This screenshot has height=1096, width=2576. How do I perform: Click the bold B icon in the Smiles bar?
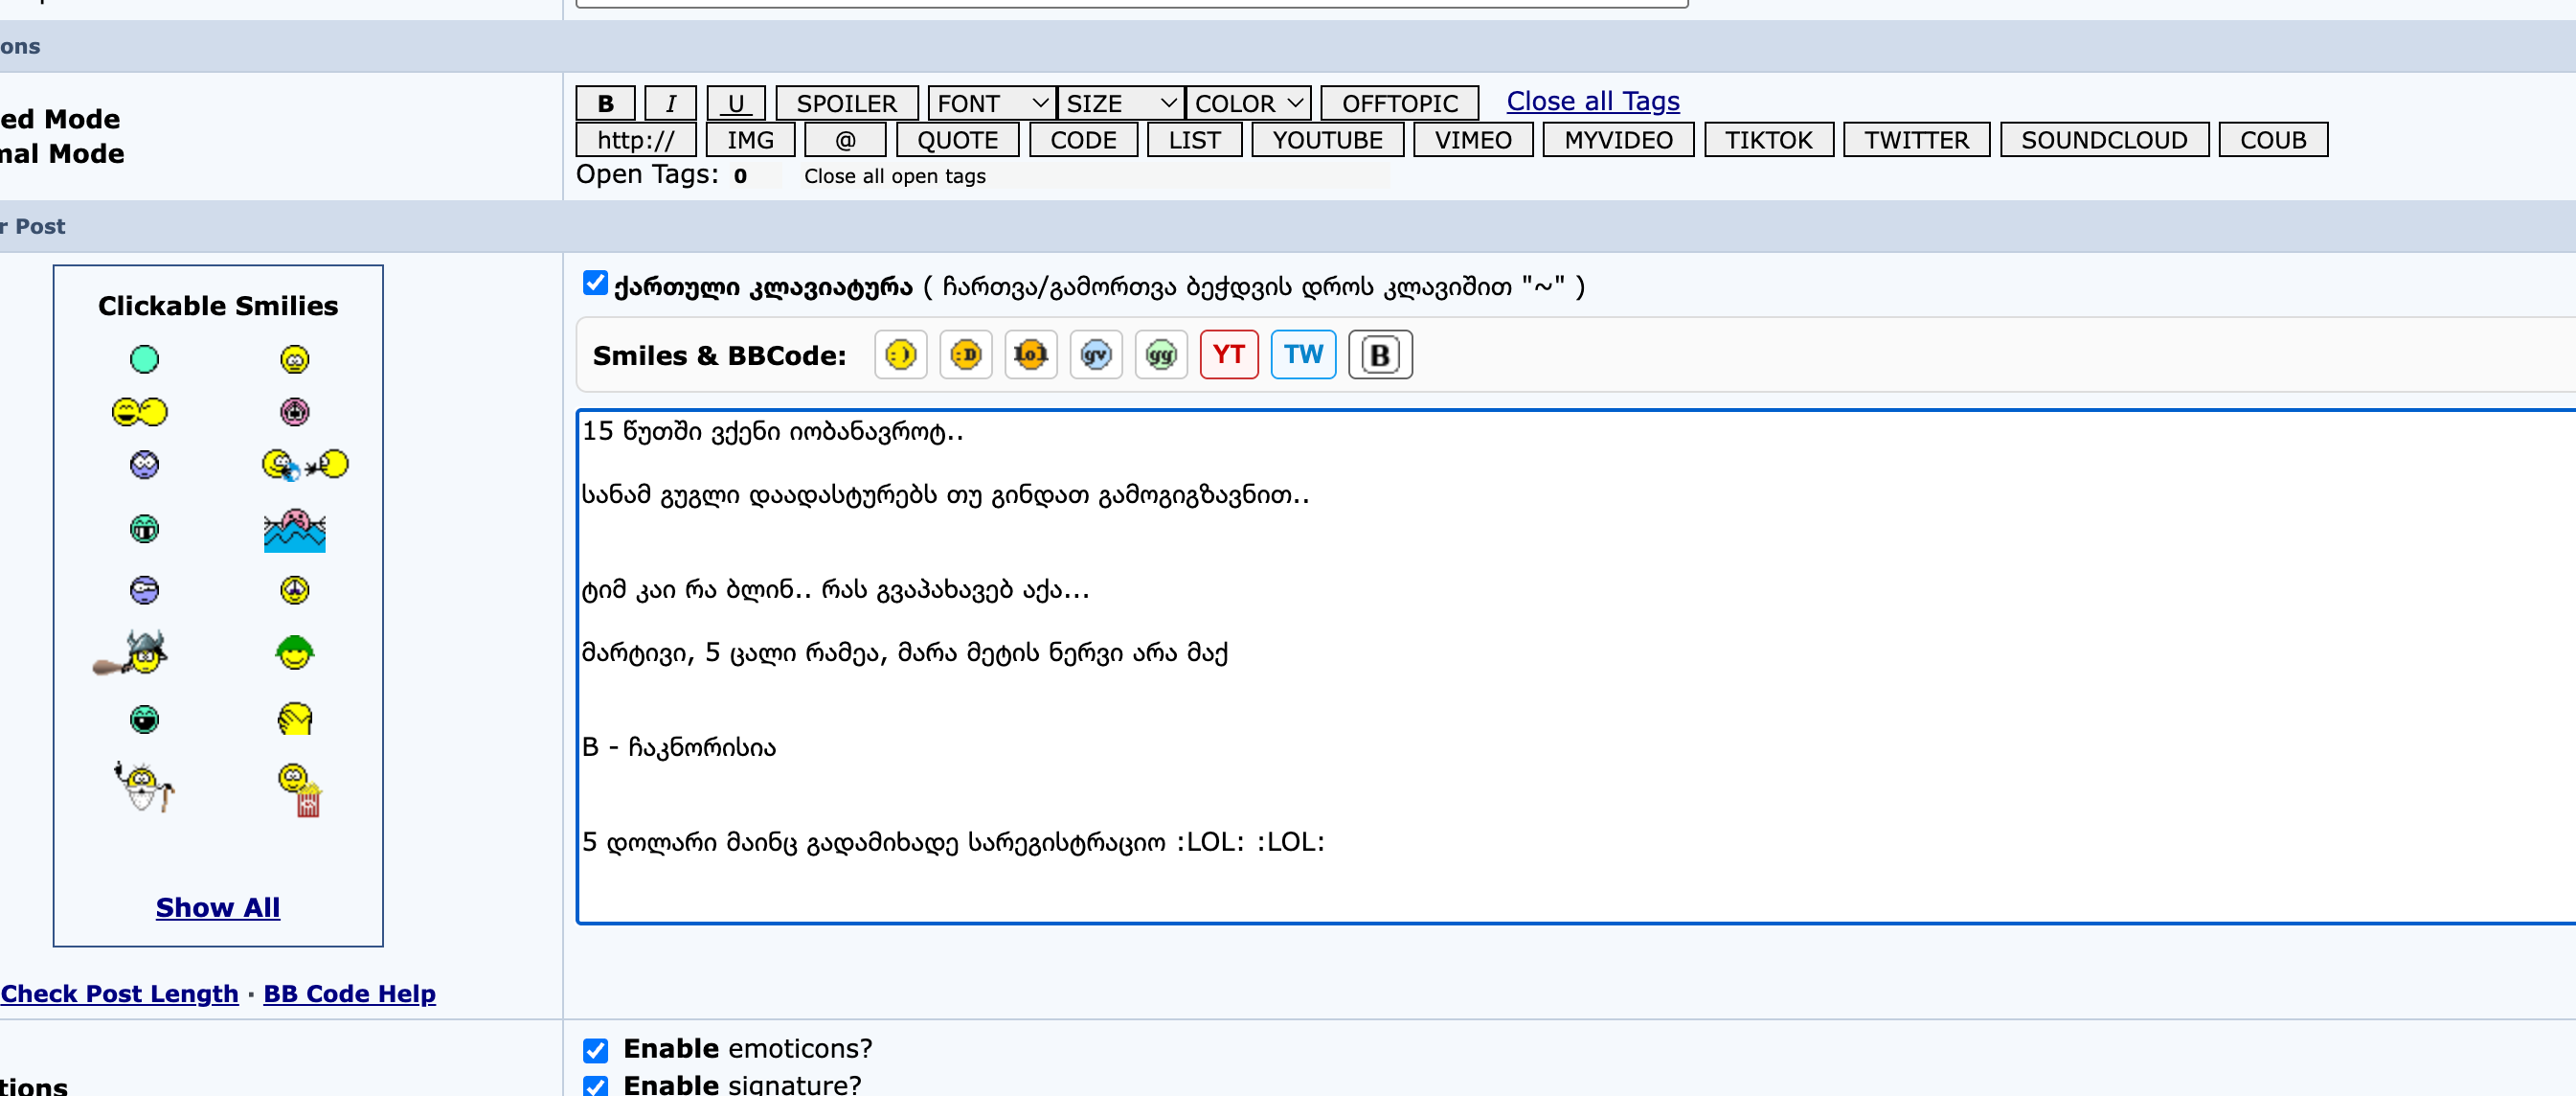1379,355
